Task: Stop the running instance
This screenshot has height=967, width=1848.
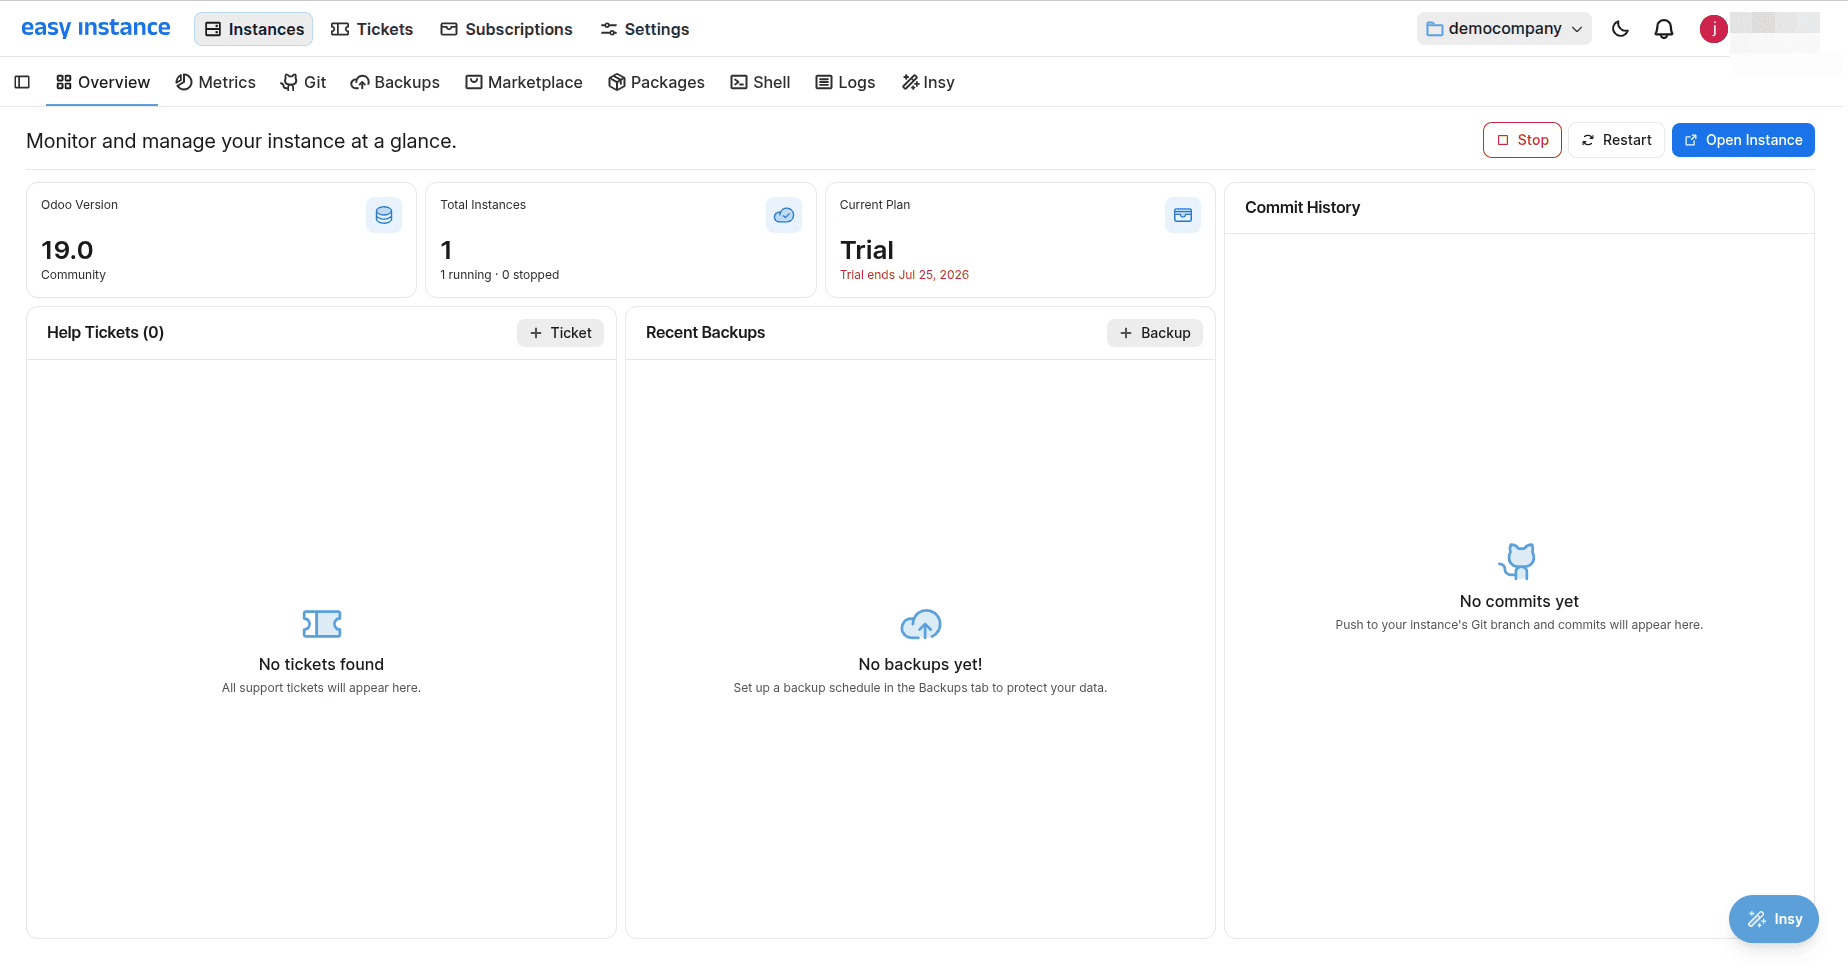Action: pyautogui.click(x=1522, y=140)
